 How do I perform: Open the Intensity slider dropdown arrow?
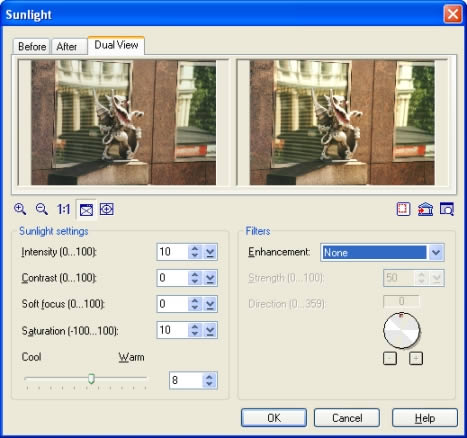[210, 252]
